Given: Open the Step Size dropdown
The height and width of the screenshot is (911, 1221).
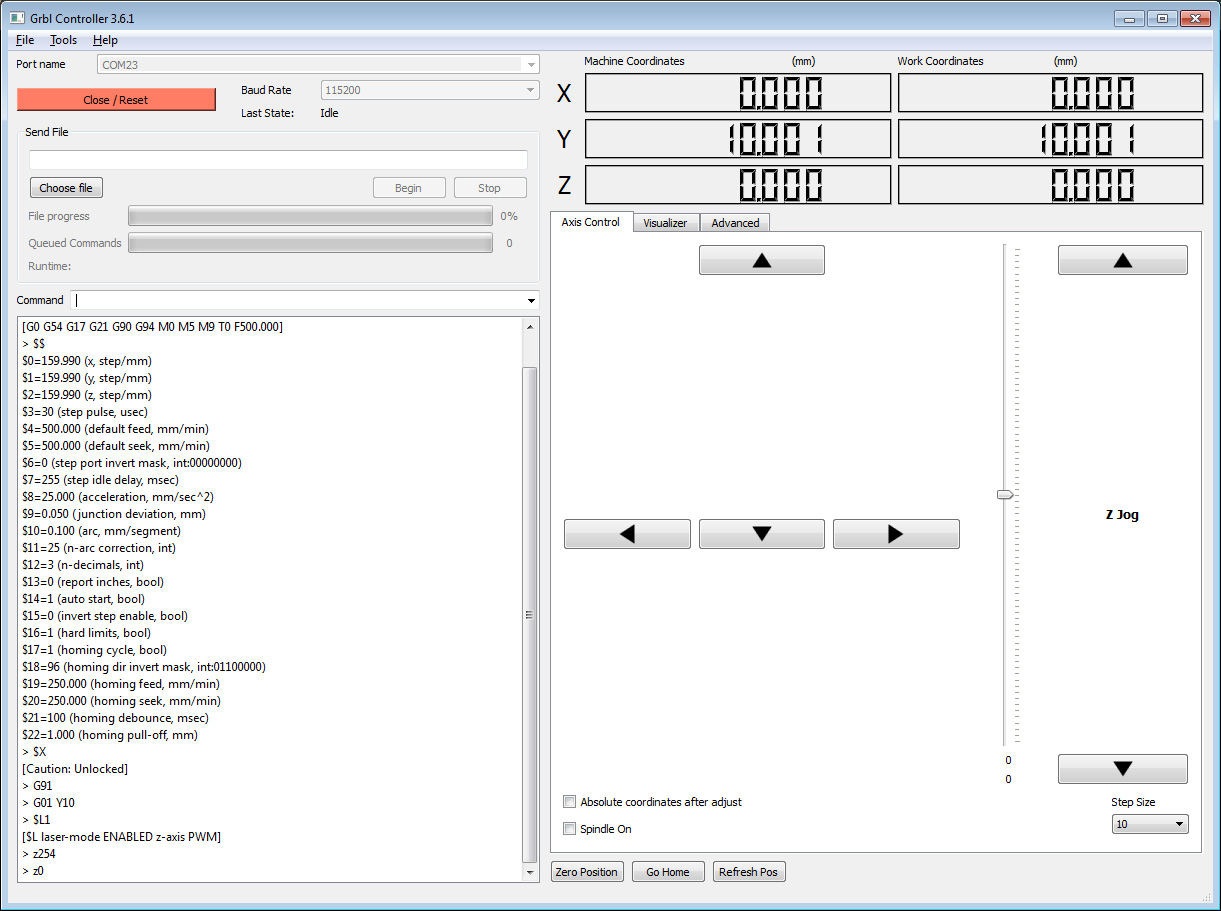Looking at the screenshot, I should pyautogui.click(x=1150, y=824).
